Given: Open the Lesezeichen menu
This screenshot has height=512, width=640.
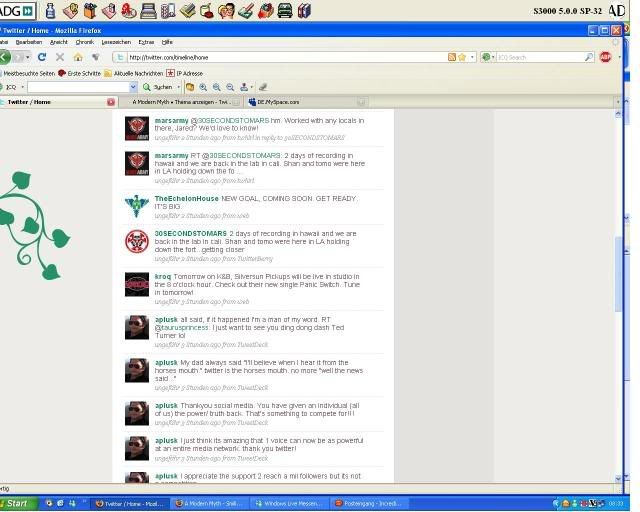Looking at the screenshot, I should pos(116,42).
